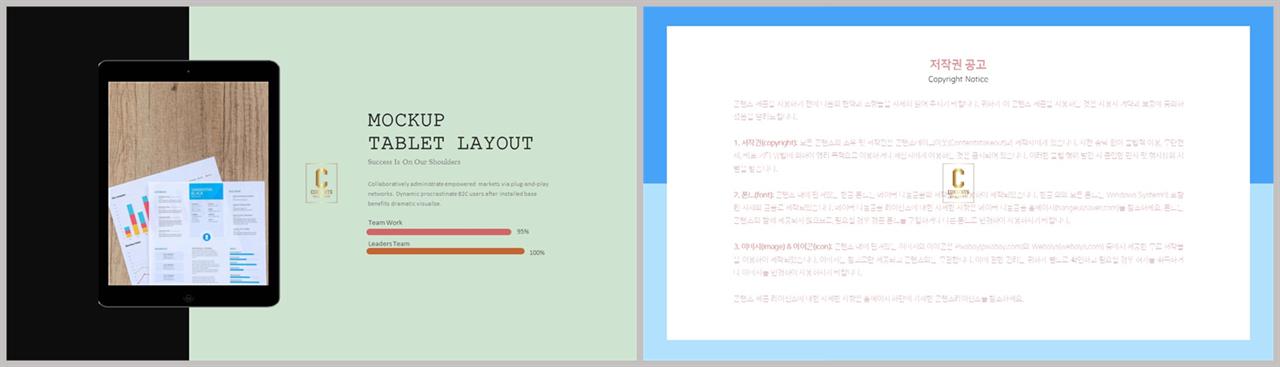Click the '2. 폰트(font)' paragraph

click(958, 209)
